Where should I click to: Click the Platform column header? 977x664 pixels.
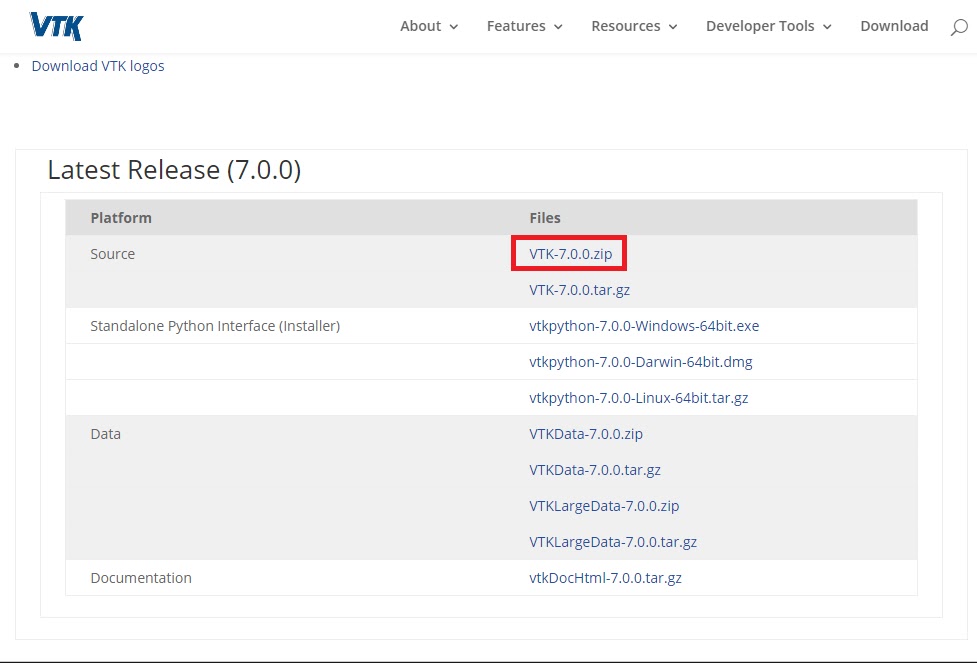pos(121,218)
